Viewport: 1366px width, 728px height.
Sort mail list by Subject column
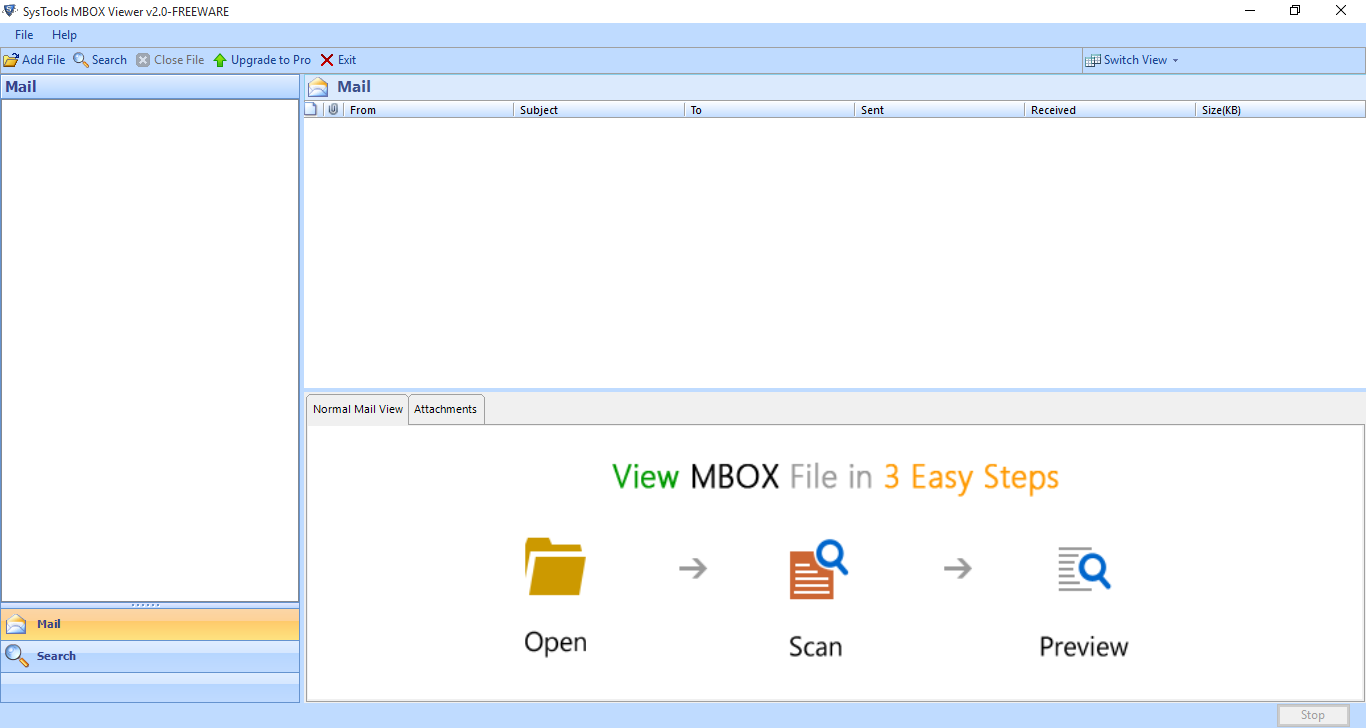(599, 110)
